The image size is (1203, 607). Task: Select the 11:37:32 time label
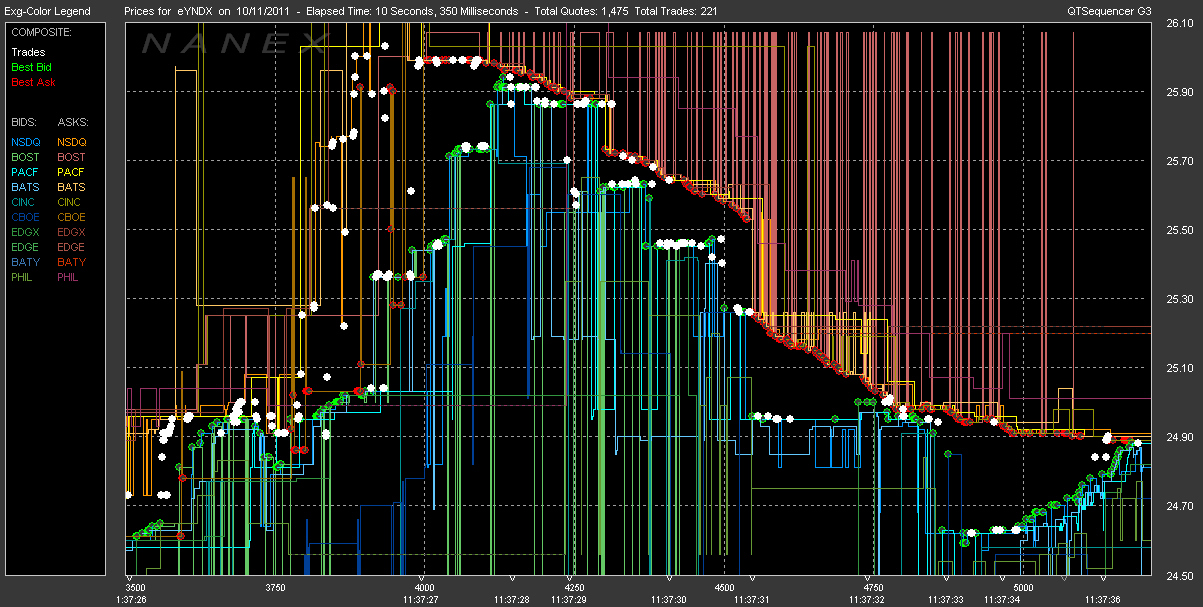point(867,599)
